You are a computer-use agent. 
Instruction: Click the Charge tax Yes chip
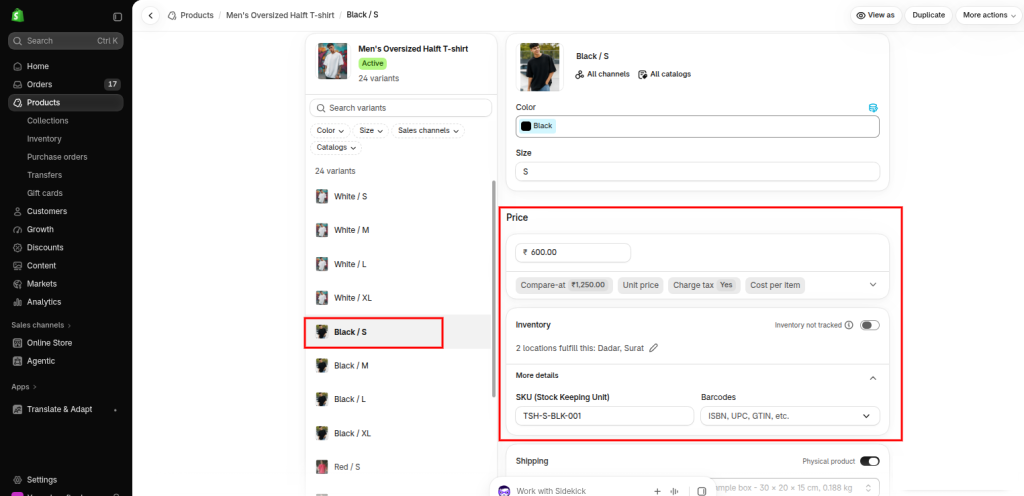[704, 285]
